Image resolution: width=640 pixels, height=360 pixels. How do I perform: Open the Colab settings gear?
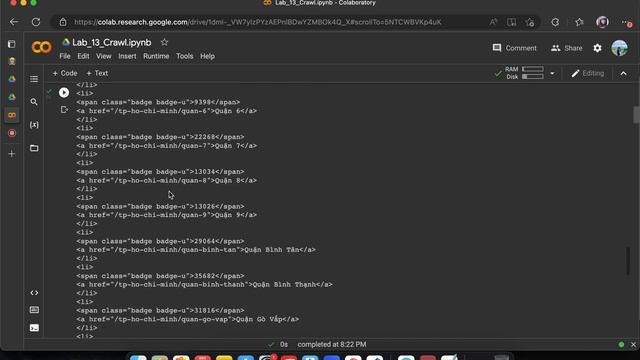(x=598, y=48)
